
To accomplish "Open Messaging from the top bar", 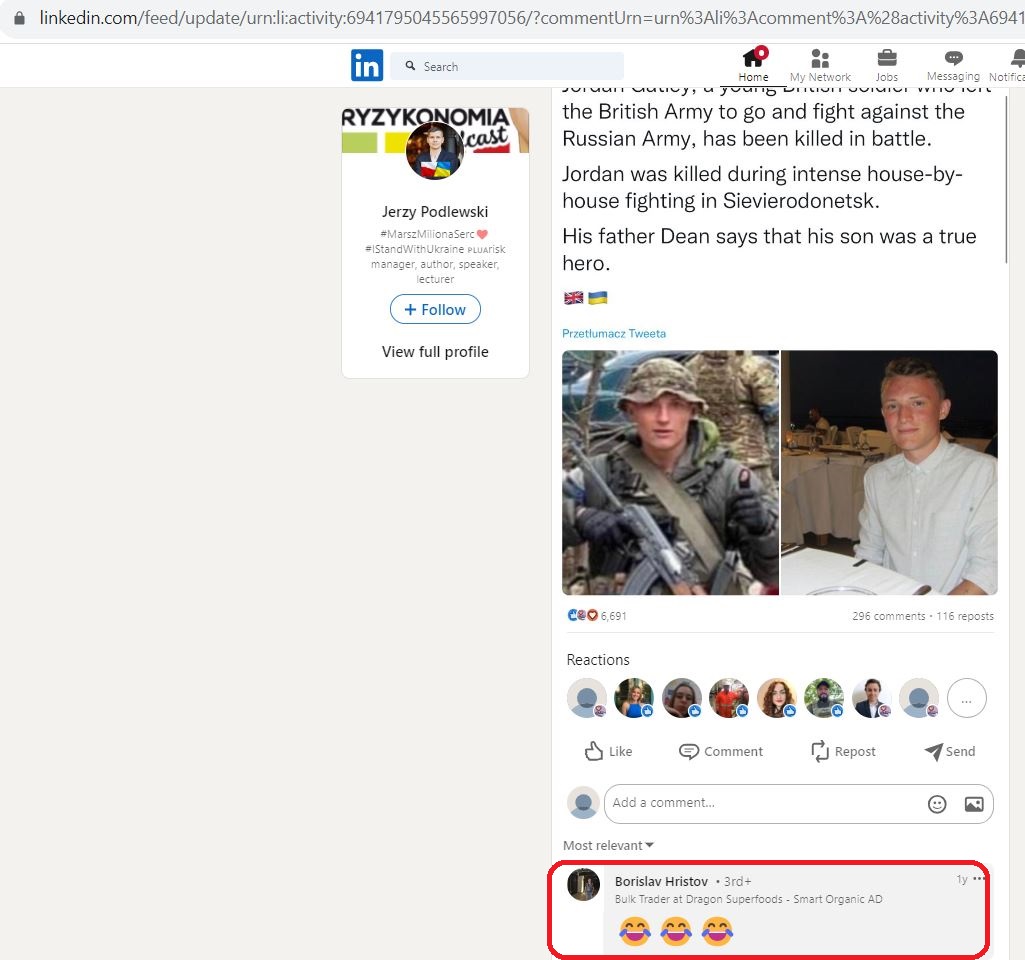I will [x=953, y=66].
